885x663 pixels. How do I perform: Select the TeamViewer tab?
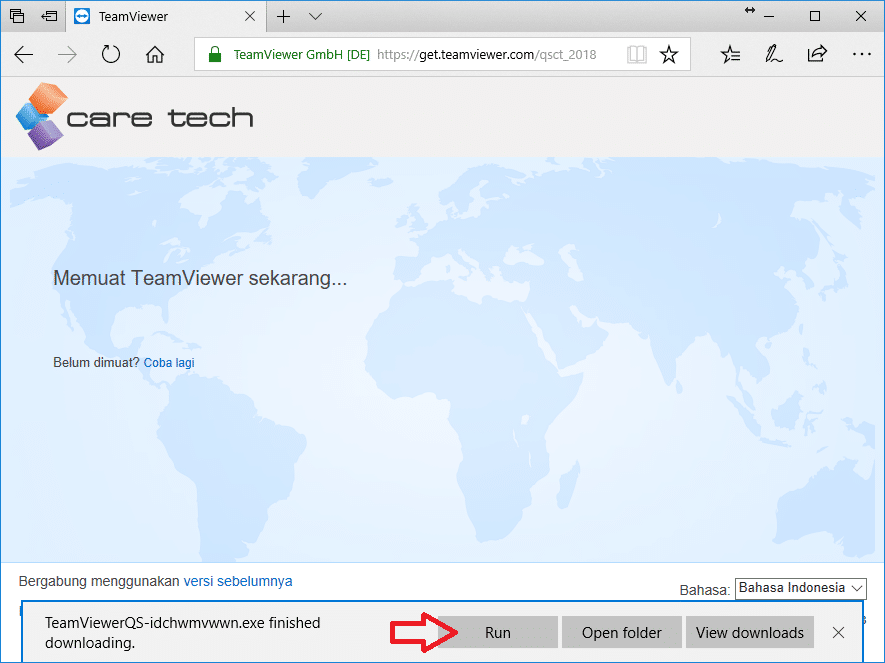pos(165,16)
